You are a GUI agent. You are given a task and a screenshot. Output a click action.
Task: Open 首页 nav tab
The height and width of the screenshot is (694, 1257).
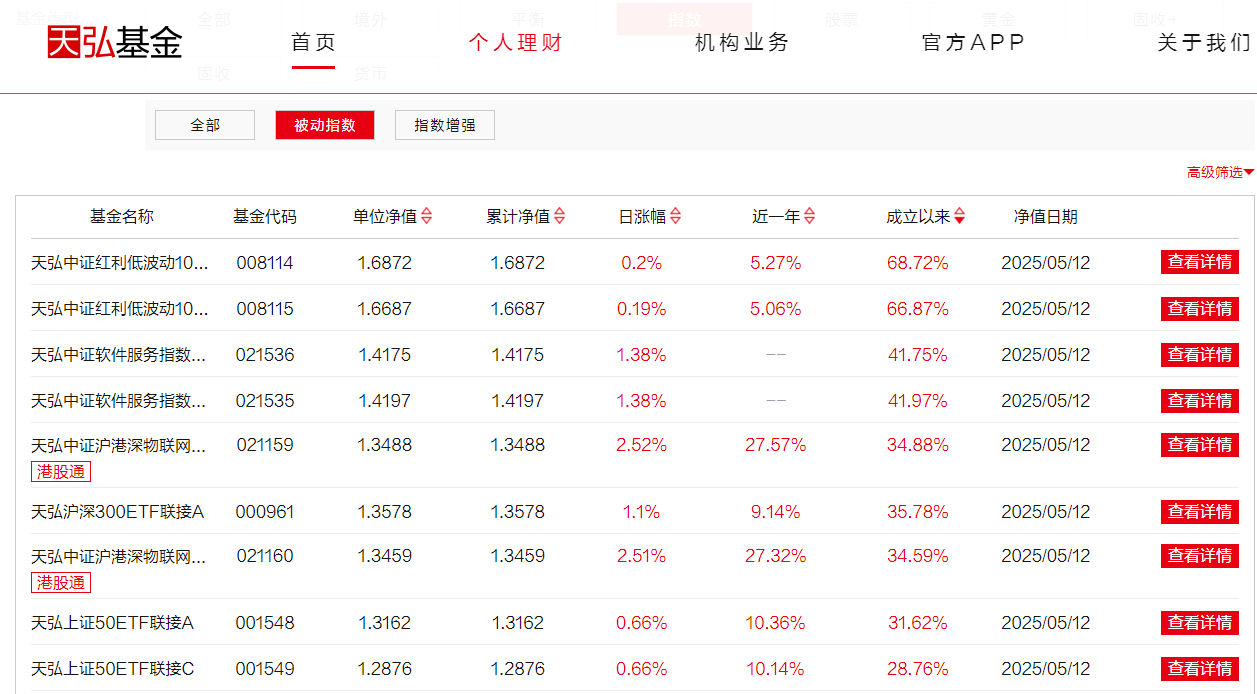click(313, 43)
